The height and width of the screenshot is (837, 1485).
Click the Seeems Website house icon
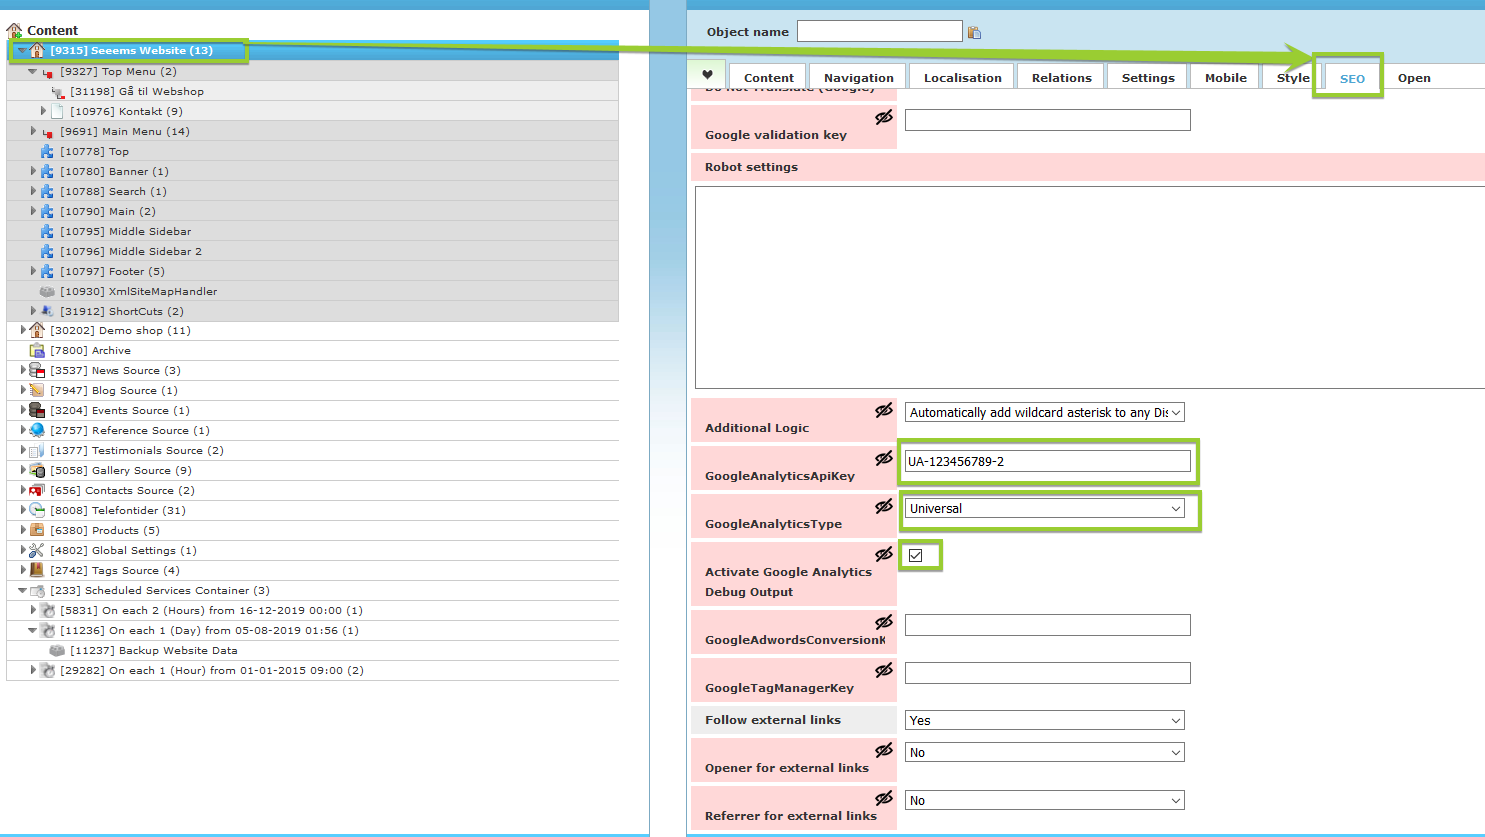(37, 50)
